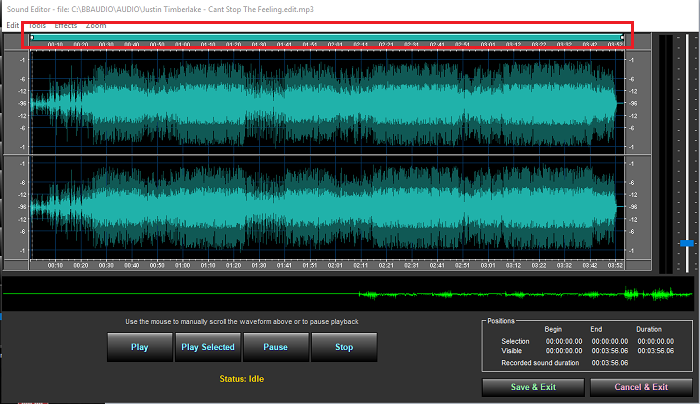Stop playback with the Stop button
This screenshot has height=404, width=700.
[344, 347]
